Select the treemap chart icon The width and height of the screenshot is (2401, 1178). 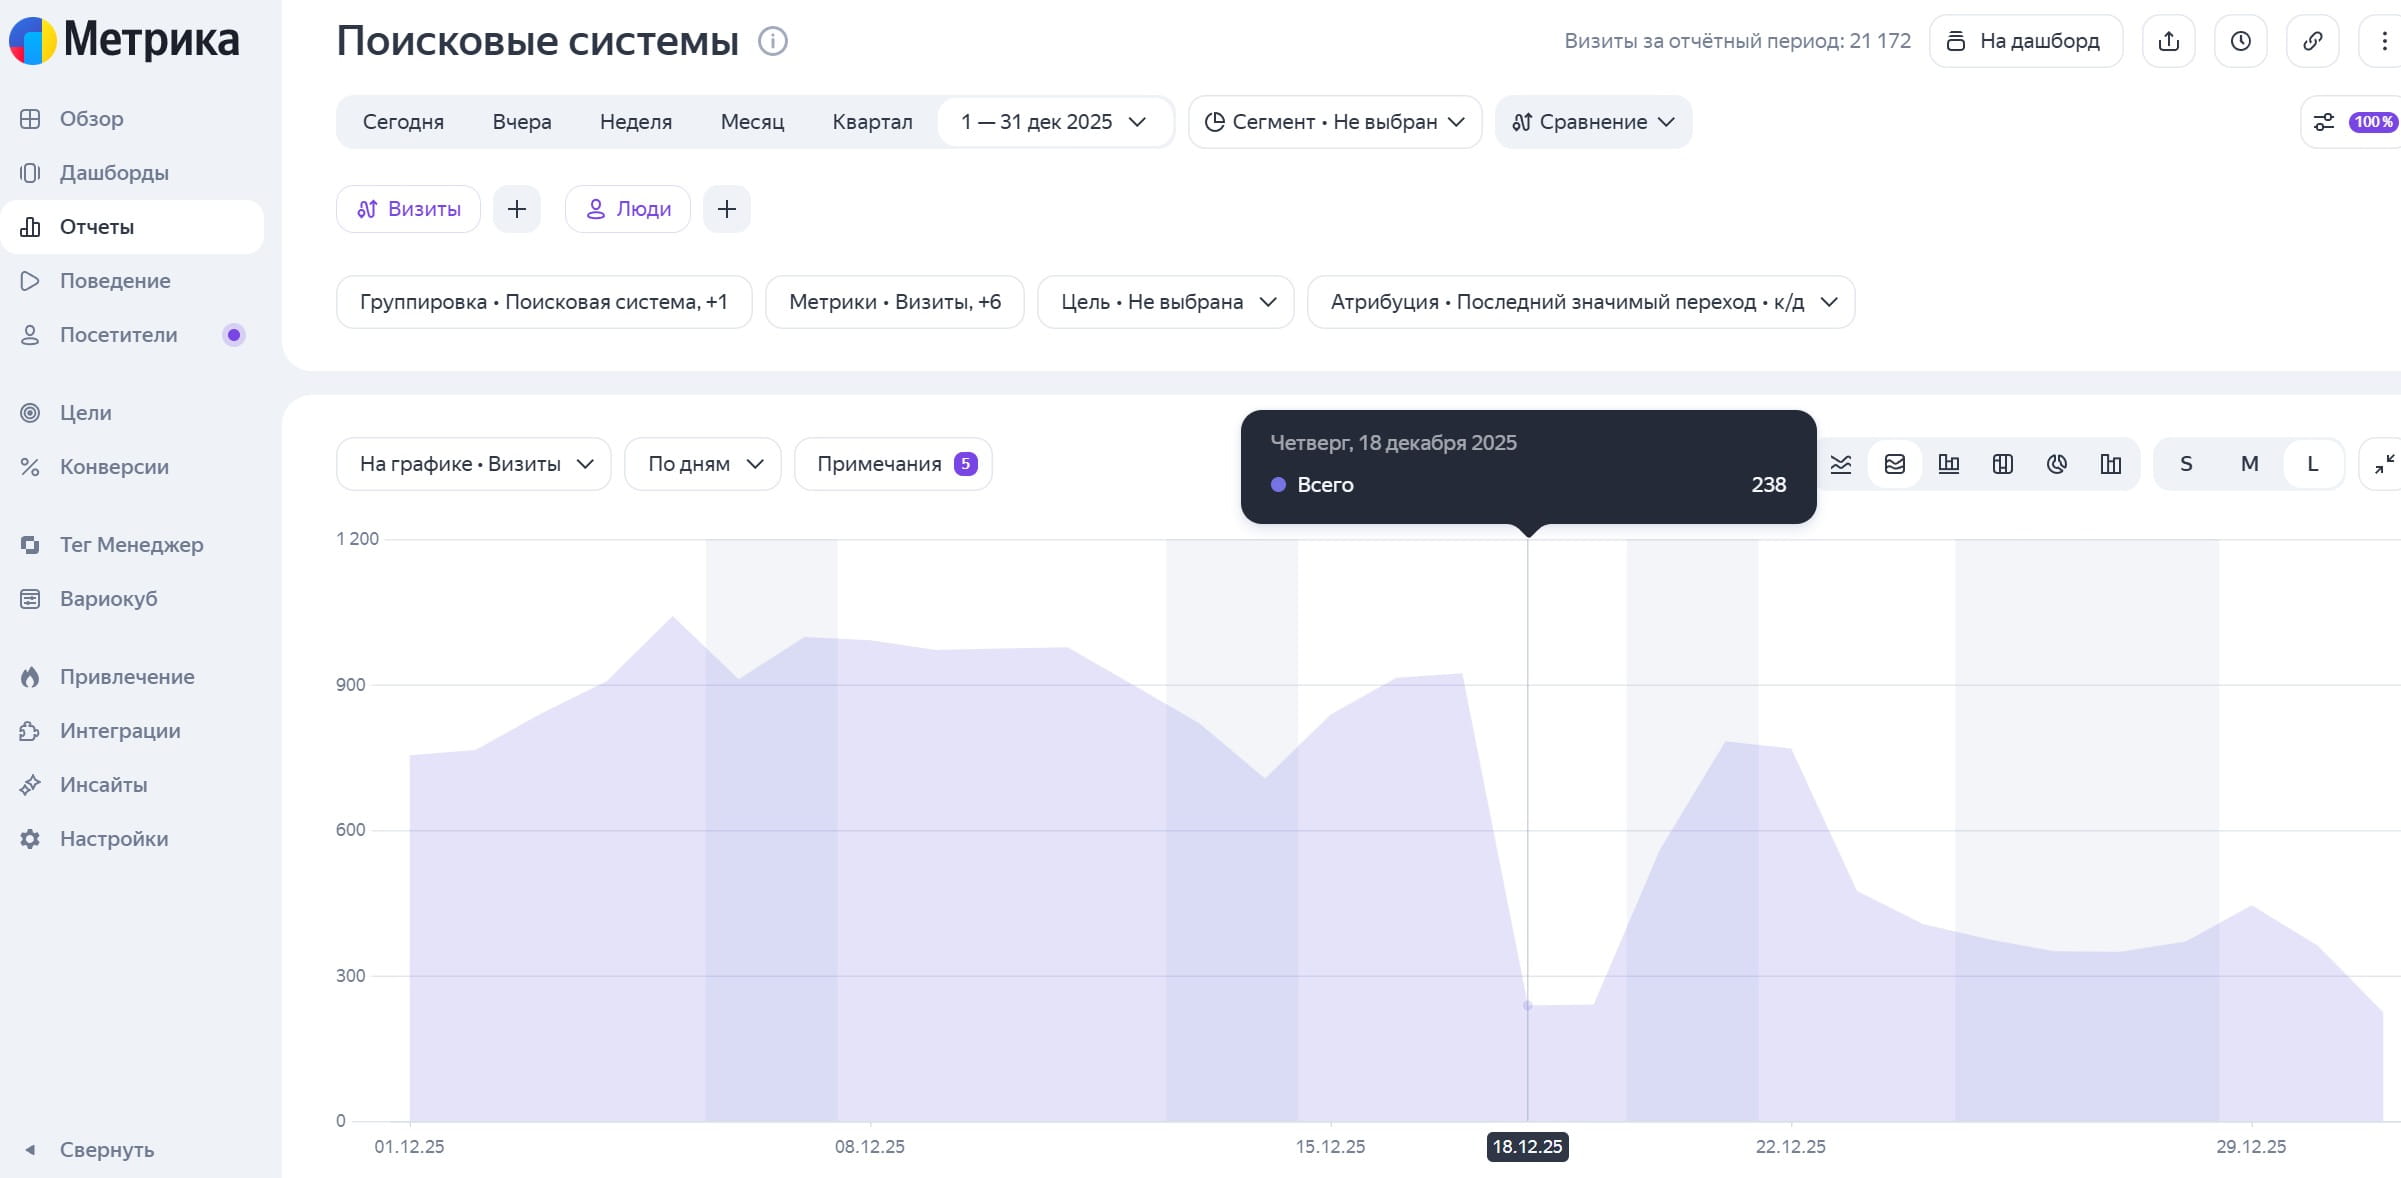(2003, 464)
